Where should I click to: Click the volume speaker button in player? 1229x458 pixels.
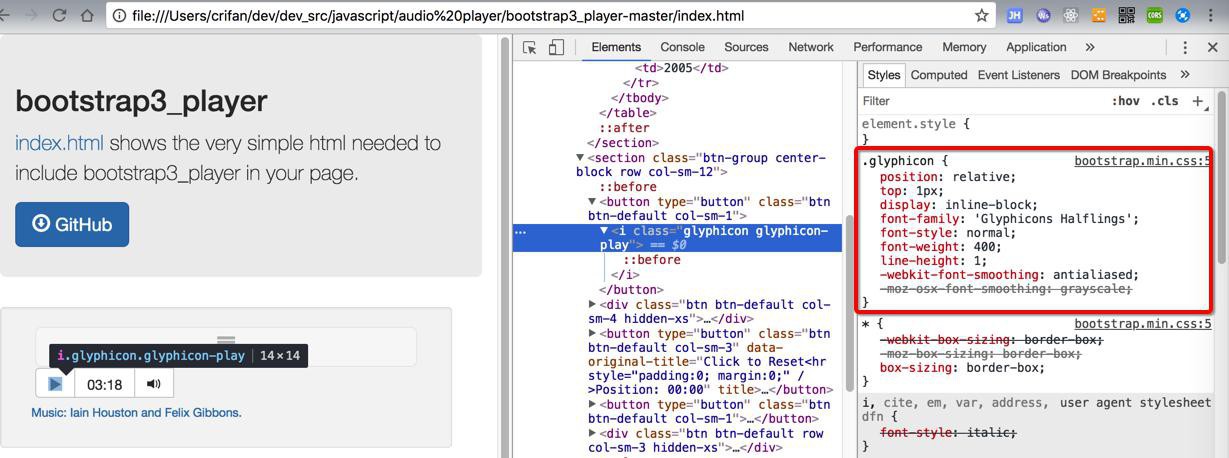click(153, 383)
